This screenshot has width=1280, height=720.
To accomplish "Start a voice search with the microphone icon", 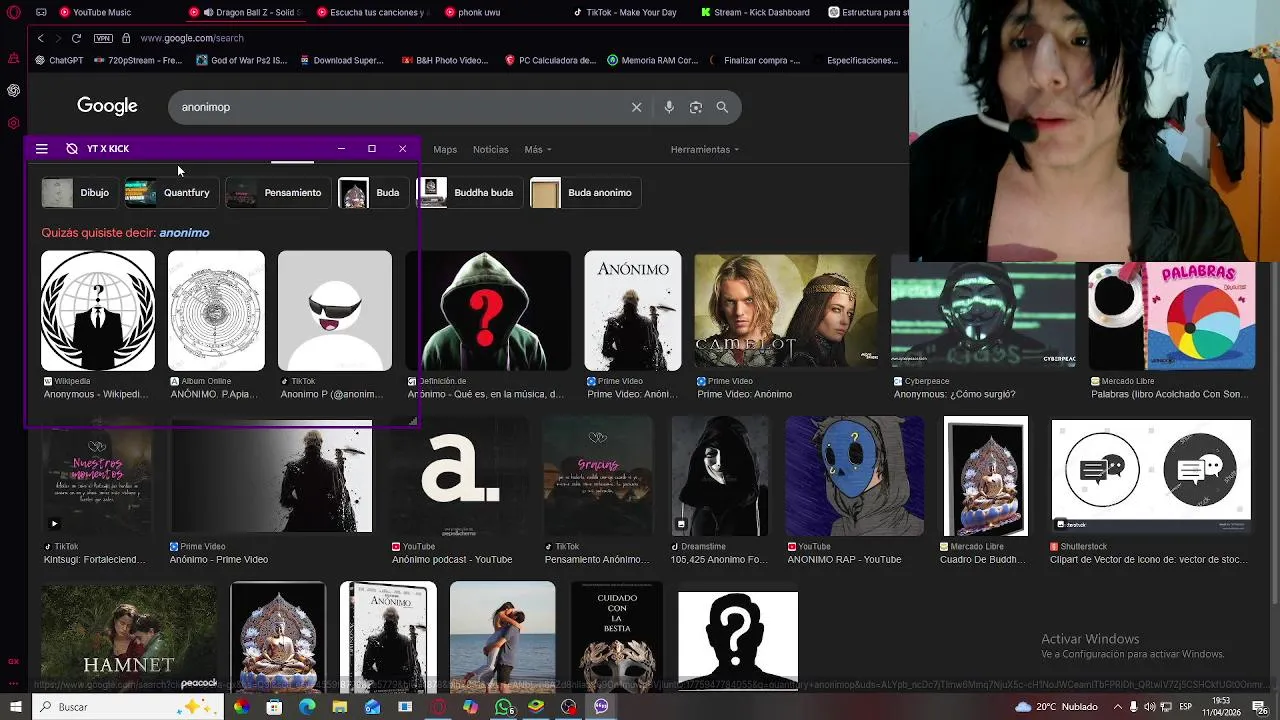I will (669, 107).
